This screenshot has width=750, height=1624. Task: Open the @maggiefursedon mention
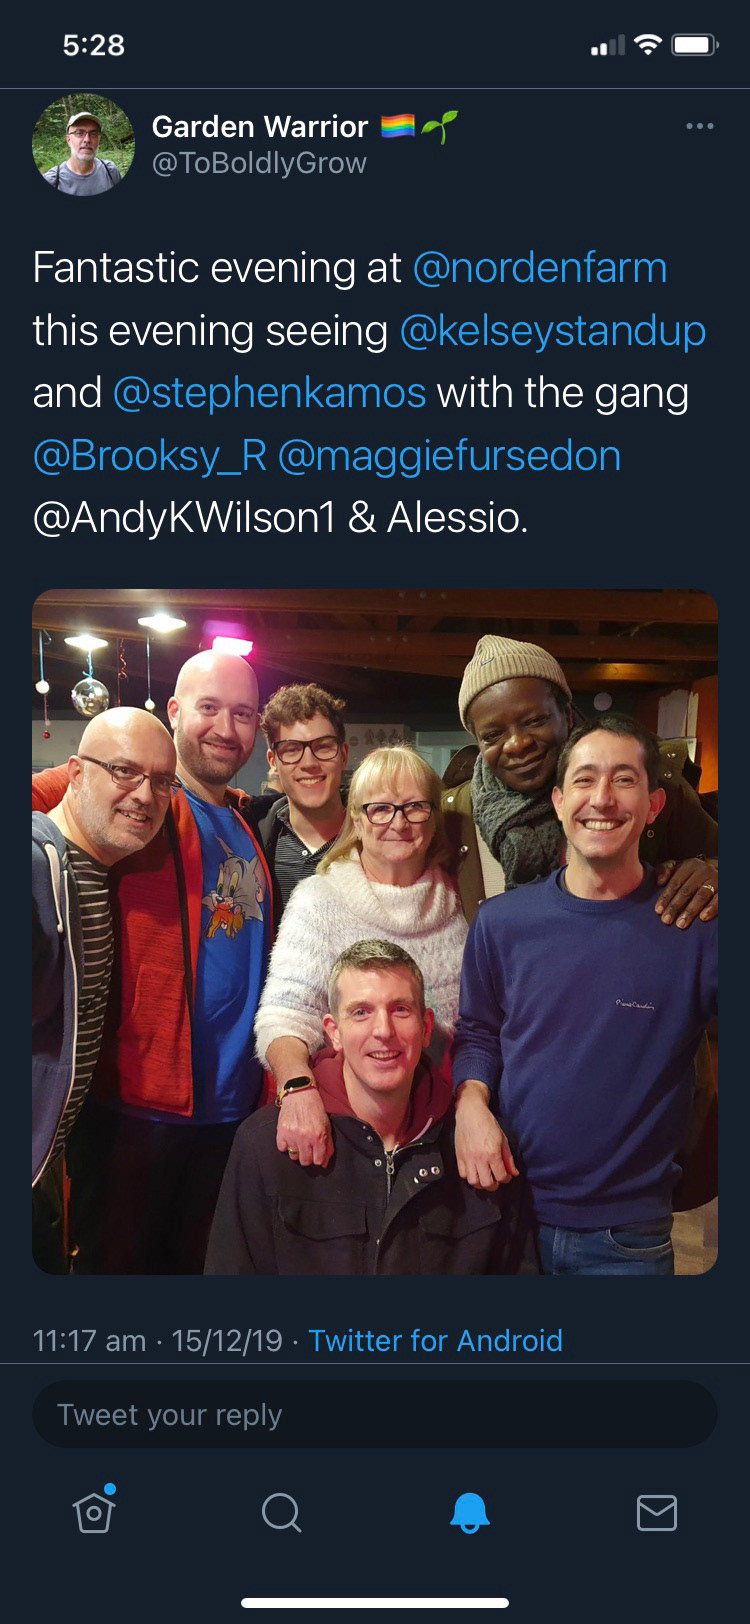(x=449, y=456)
